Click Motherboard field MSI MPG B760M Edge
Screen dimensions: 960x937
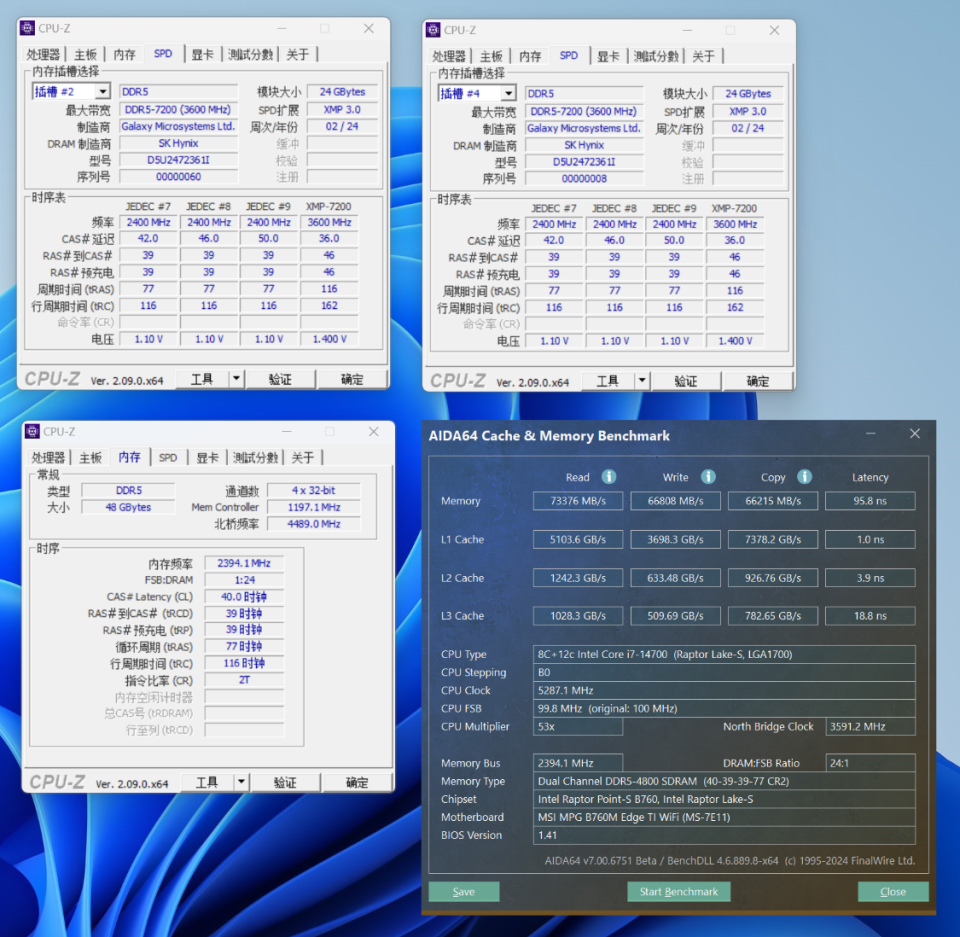[724, 817]
